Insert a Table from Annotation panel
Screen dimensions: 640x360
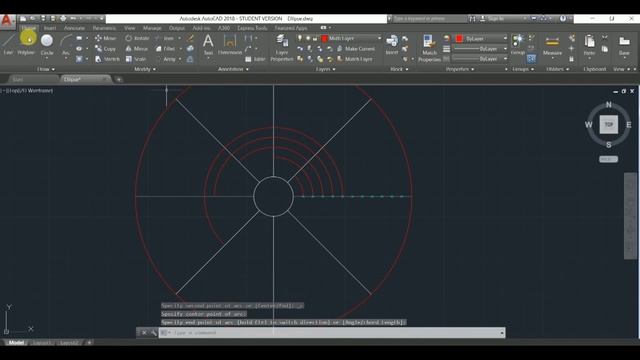click(256, 59)
